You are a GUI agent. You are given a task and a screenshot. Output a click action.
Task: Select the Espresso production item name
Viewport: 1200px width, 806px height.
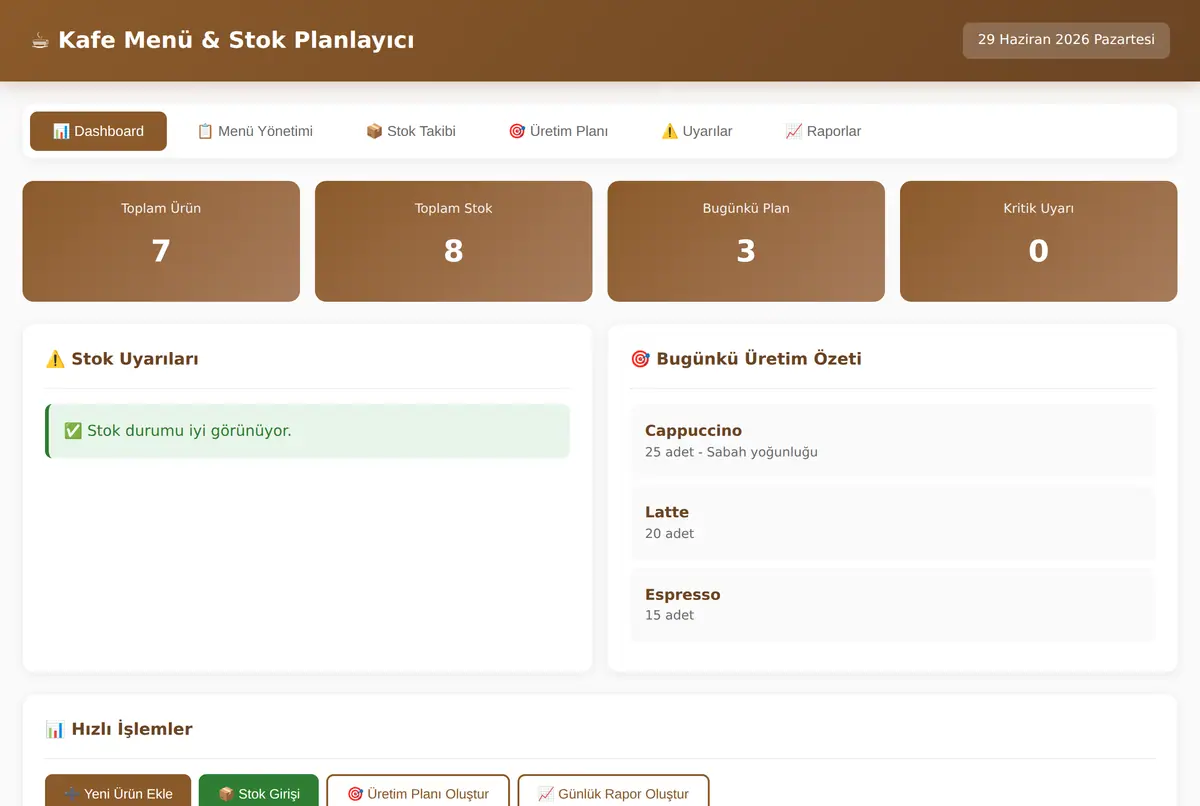682,594
